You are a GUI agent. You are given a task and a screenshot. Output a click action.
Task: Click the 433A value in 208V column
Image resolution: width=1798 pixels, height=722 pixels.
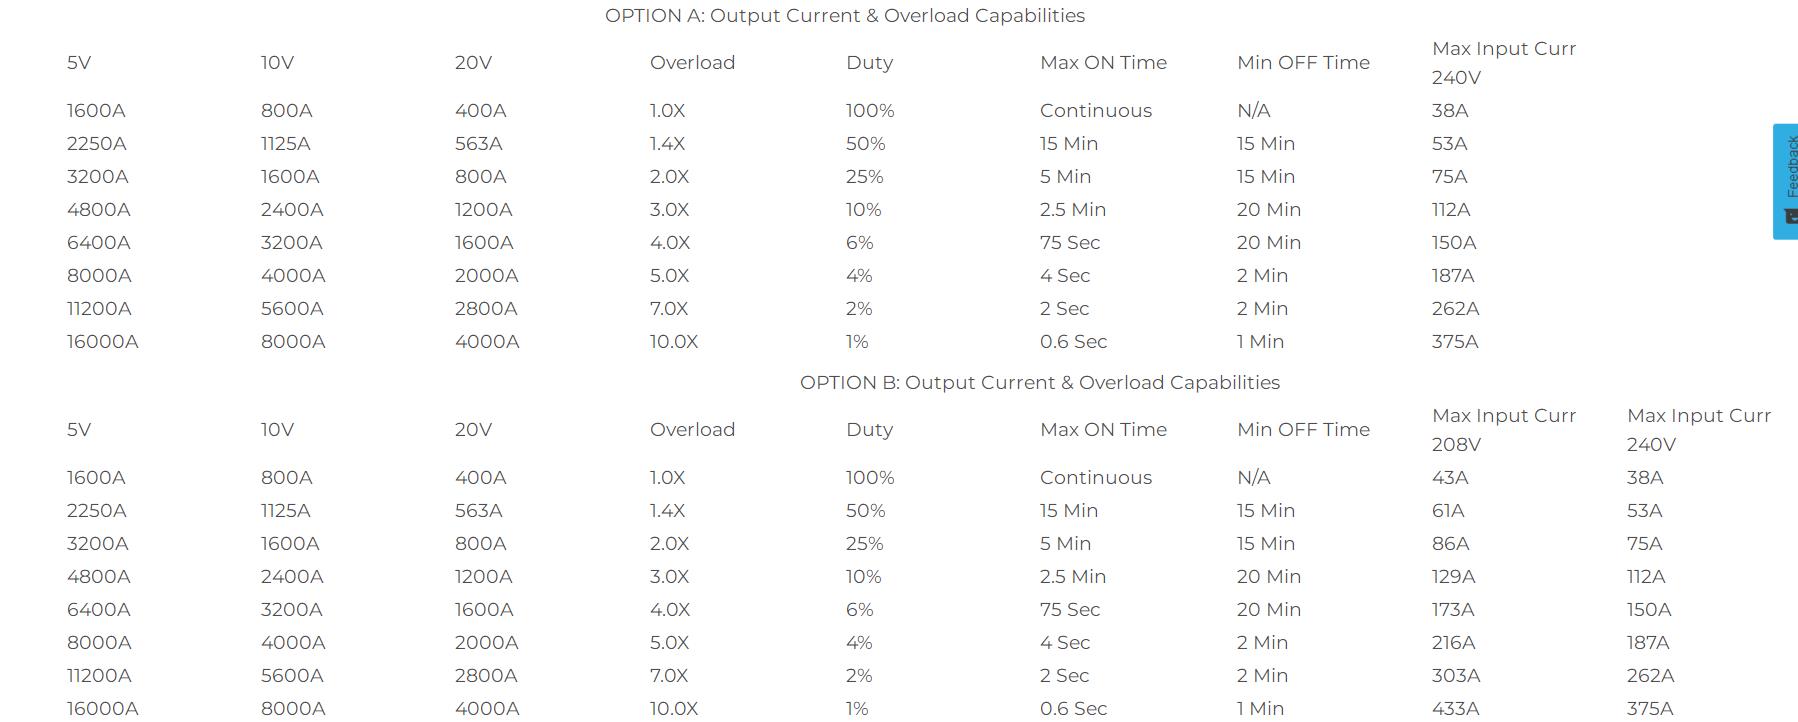[x=1455, y=709]
